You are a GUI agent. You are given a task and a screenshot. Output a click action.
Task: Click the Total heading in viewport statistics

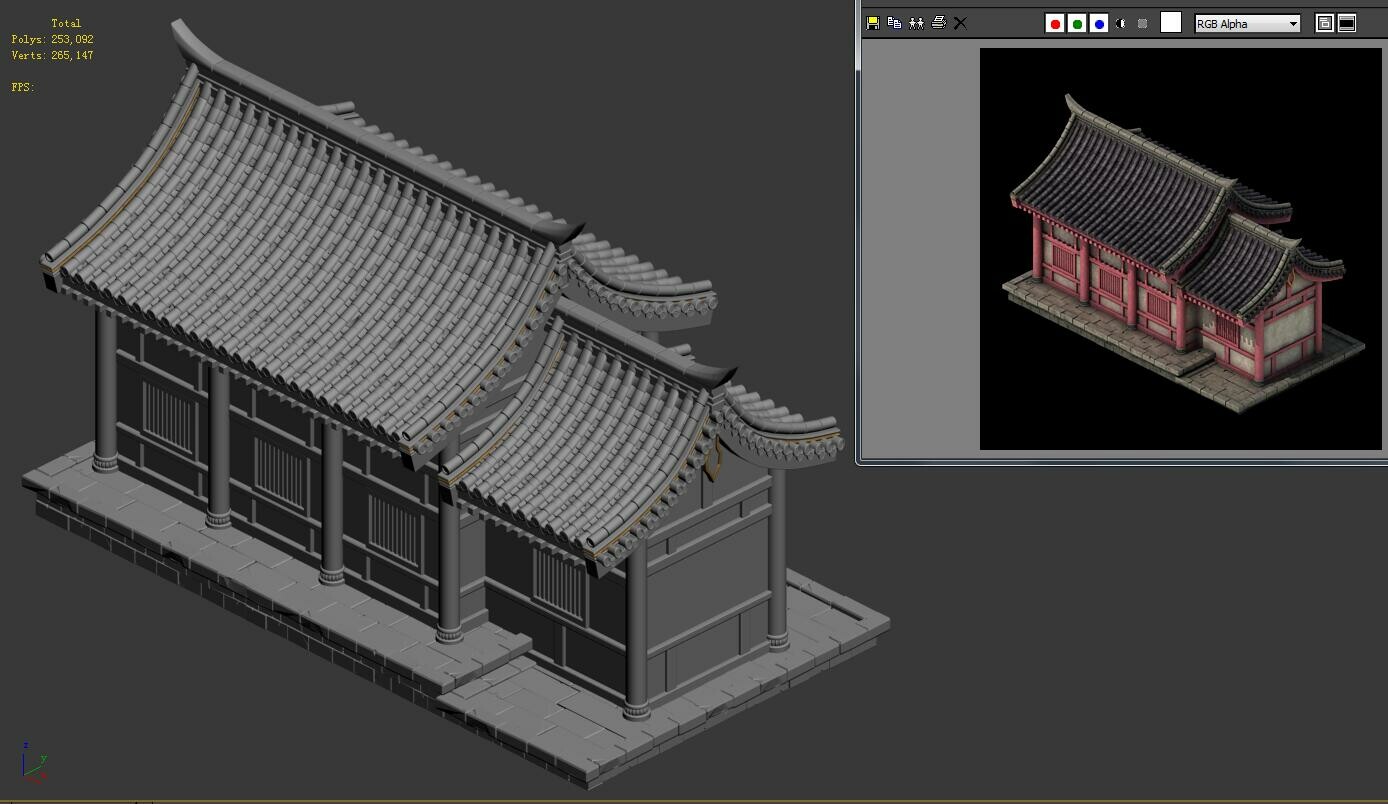click(x=66, y=23)
